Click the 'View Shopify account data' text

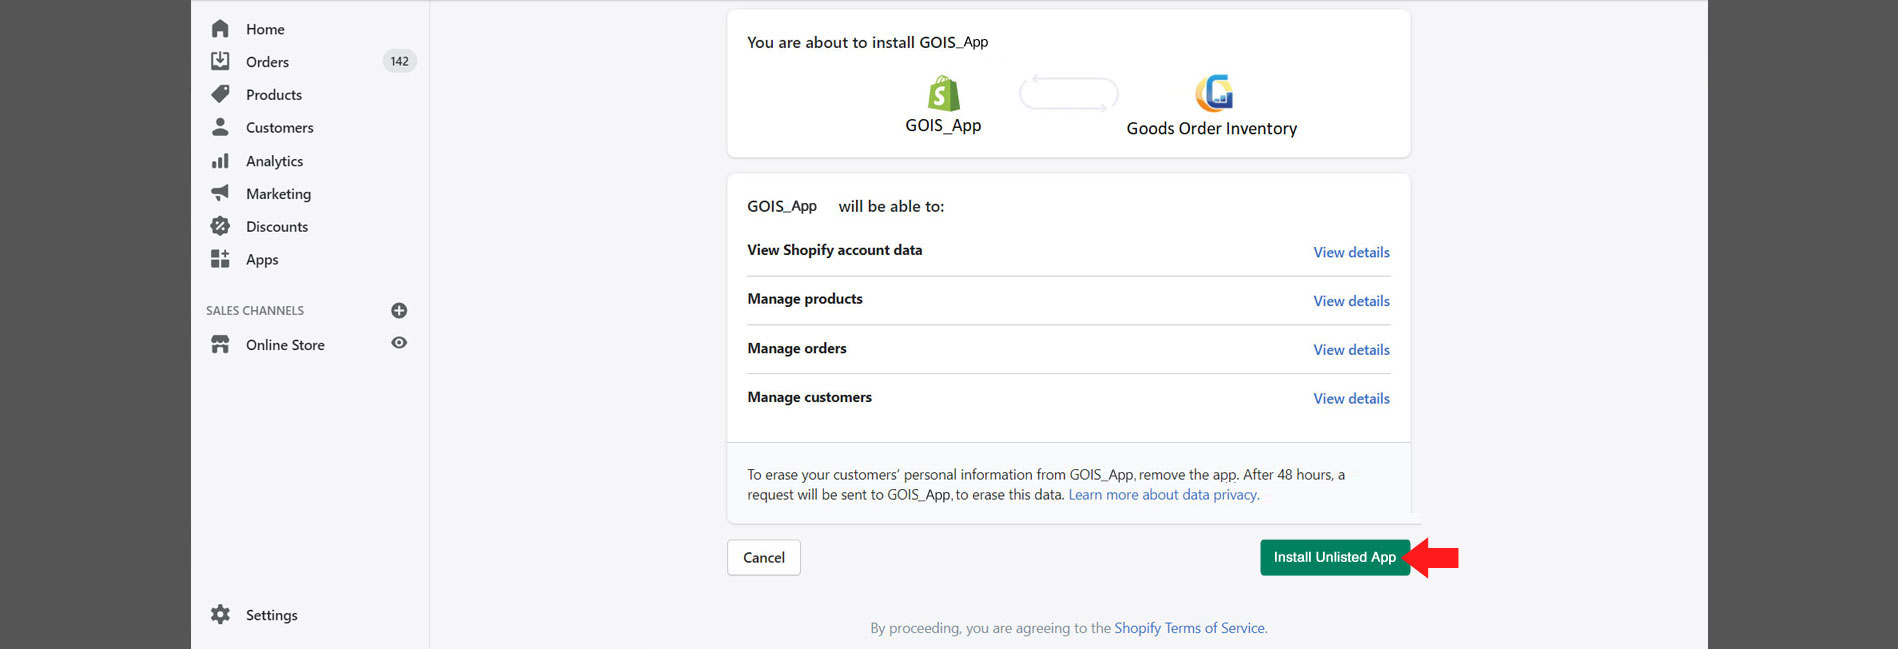click(835, 250)
